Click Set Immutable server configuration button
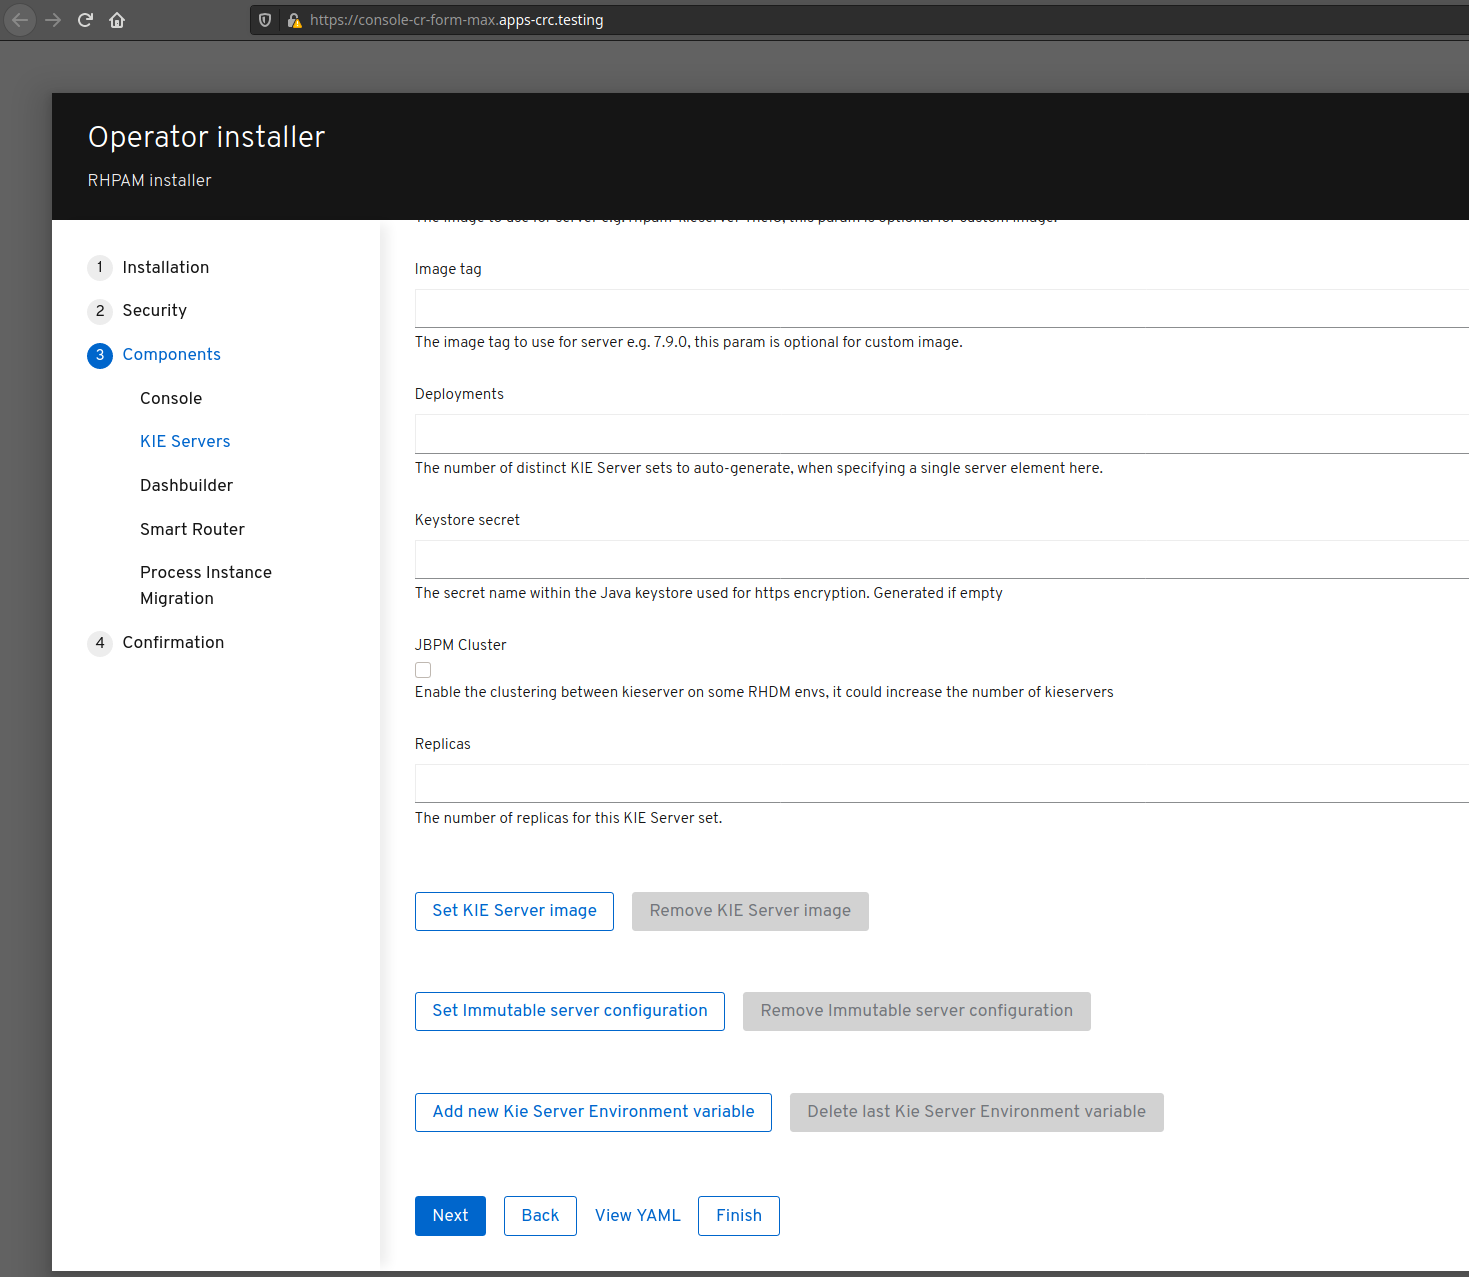 569,1011
